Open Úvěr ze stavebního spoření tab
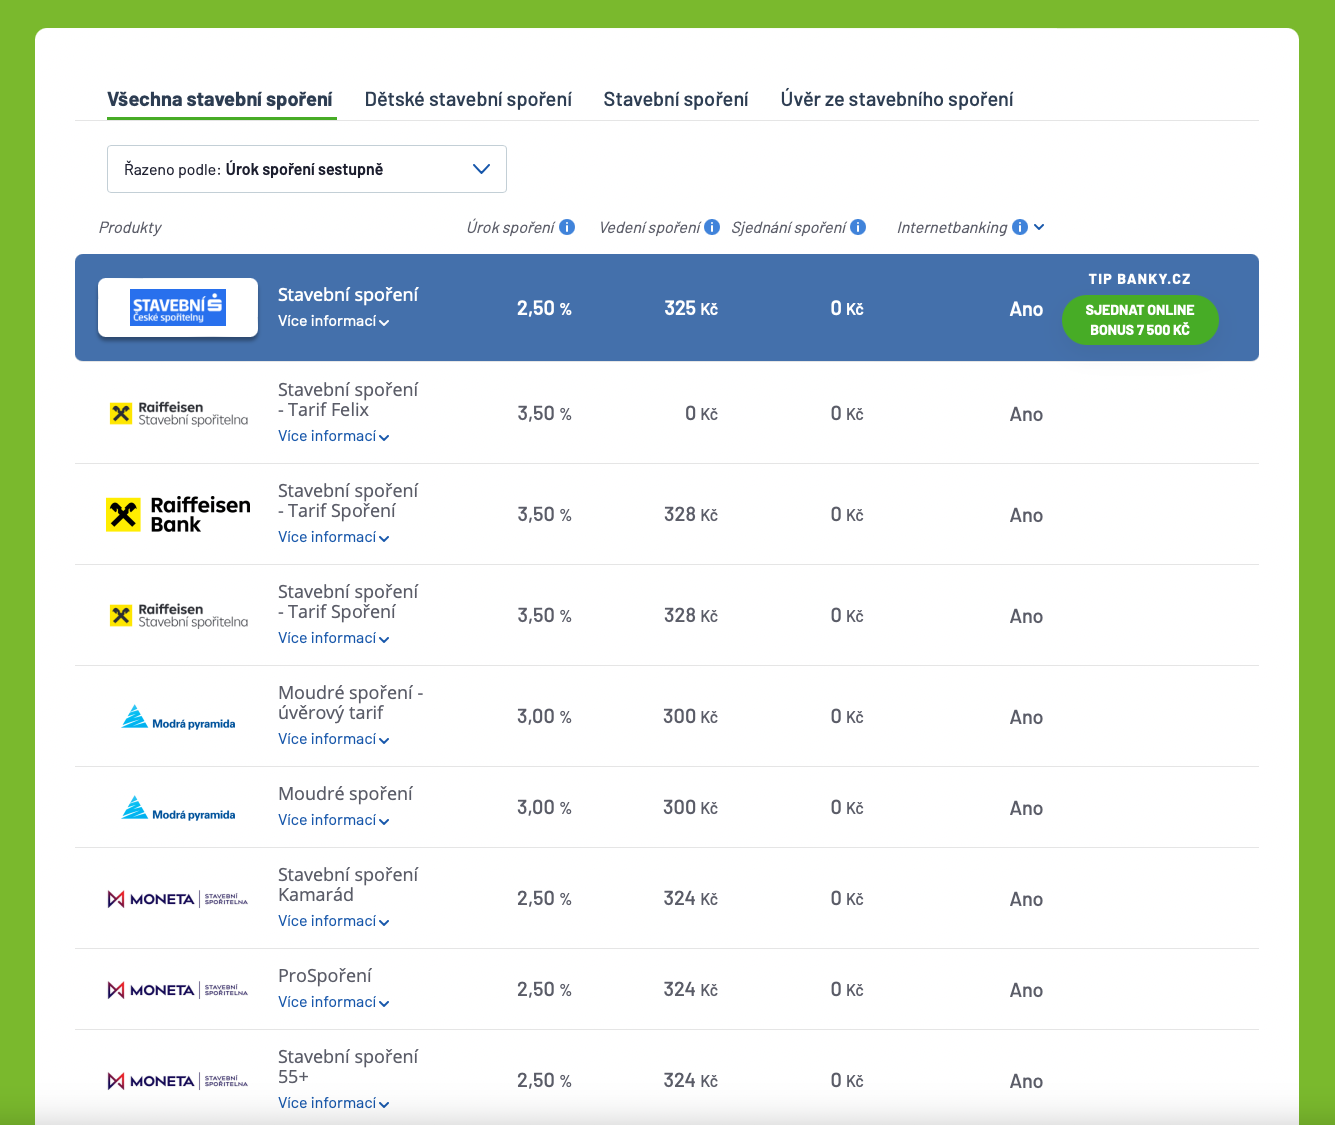Viewport: 1335px width, 1125px height. tap(896, 99)
